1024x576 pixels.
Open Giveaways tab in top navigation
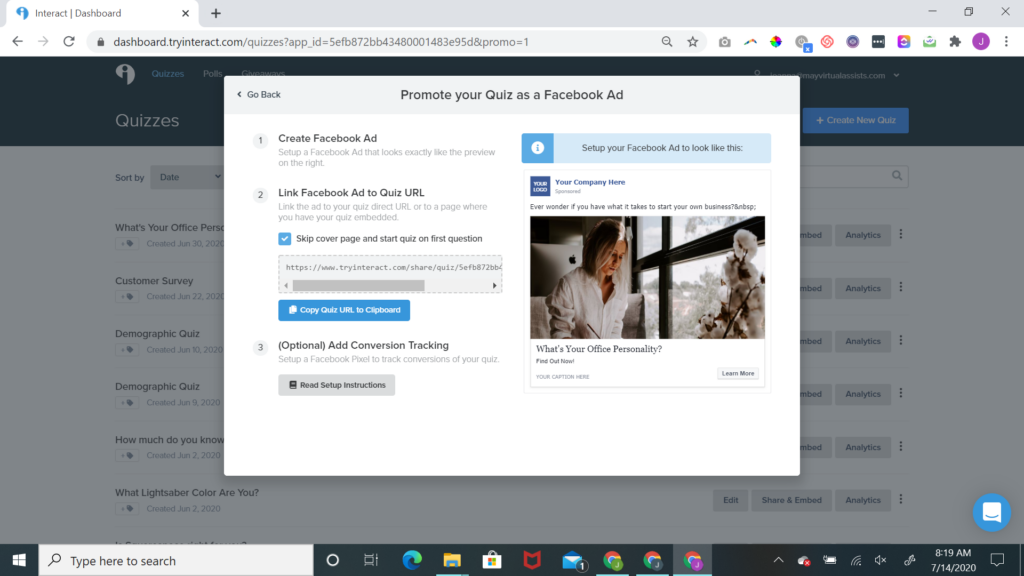click(263, 74)
